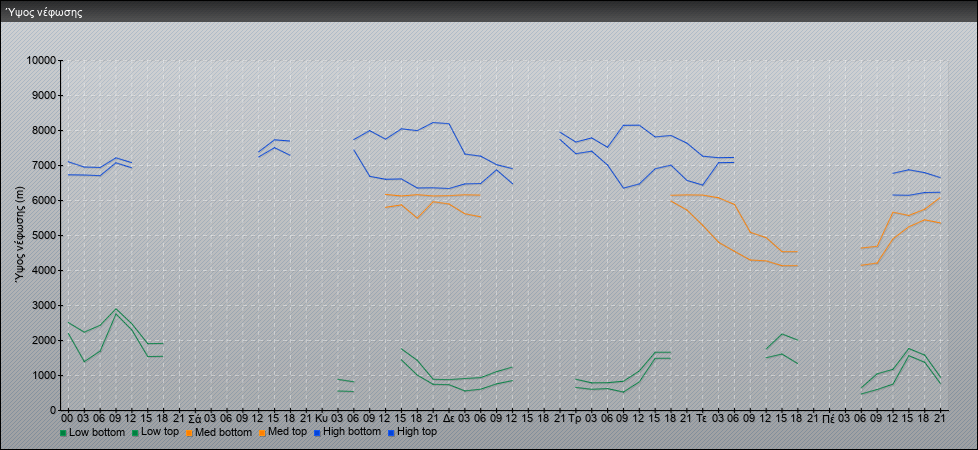Click the Σά day label on the time axis
The image size is (978, 450).
(195, 418)
